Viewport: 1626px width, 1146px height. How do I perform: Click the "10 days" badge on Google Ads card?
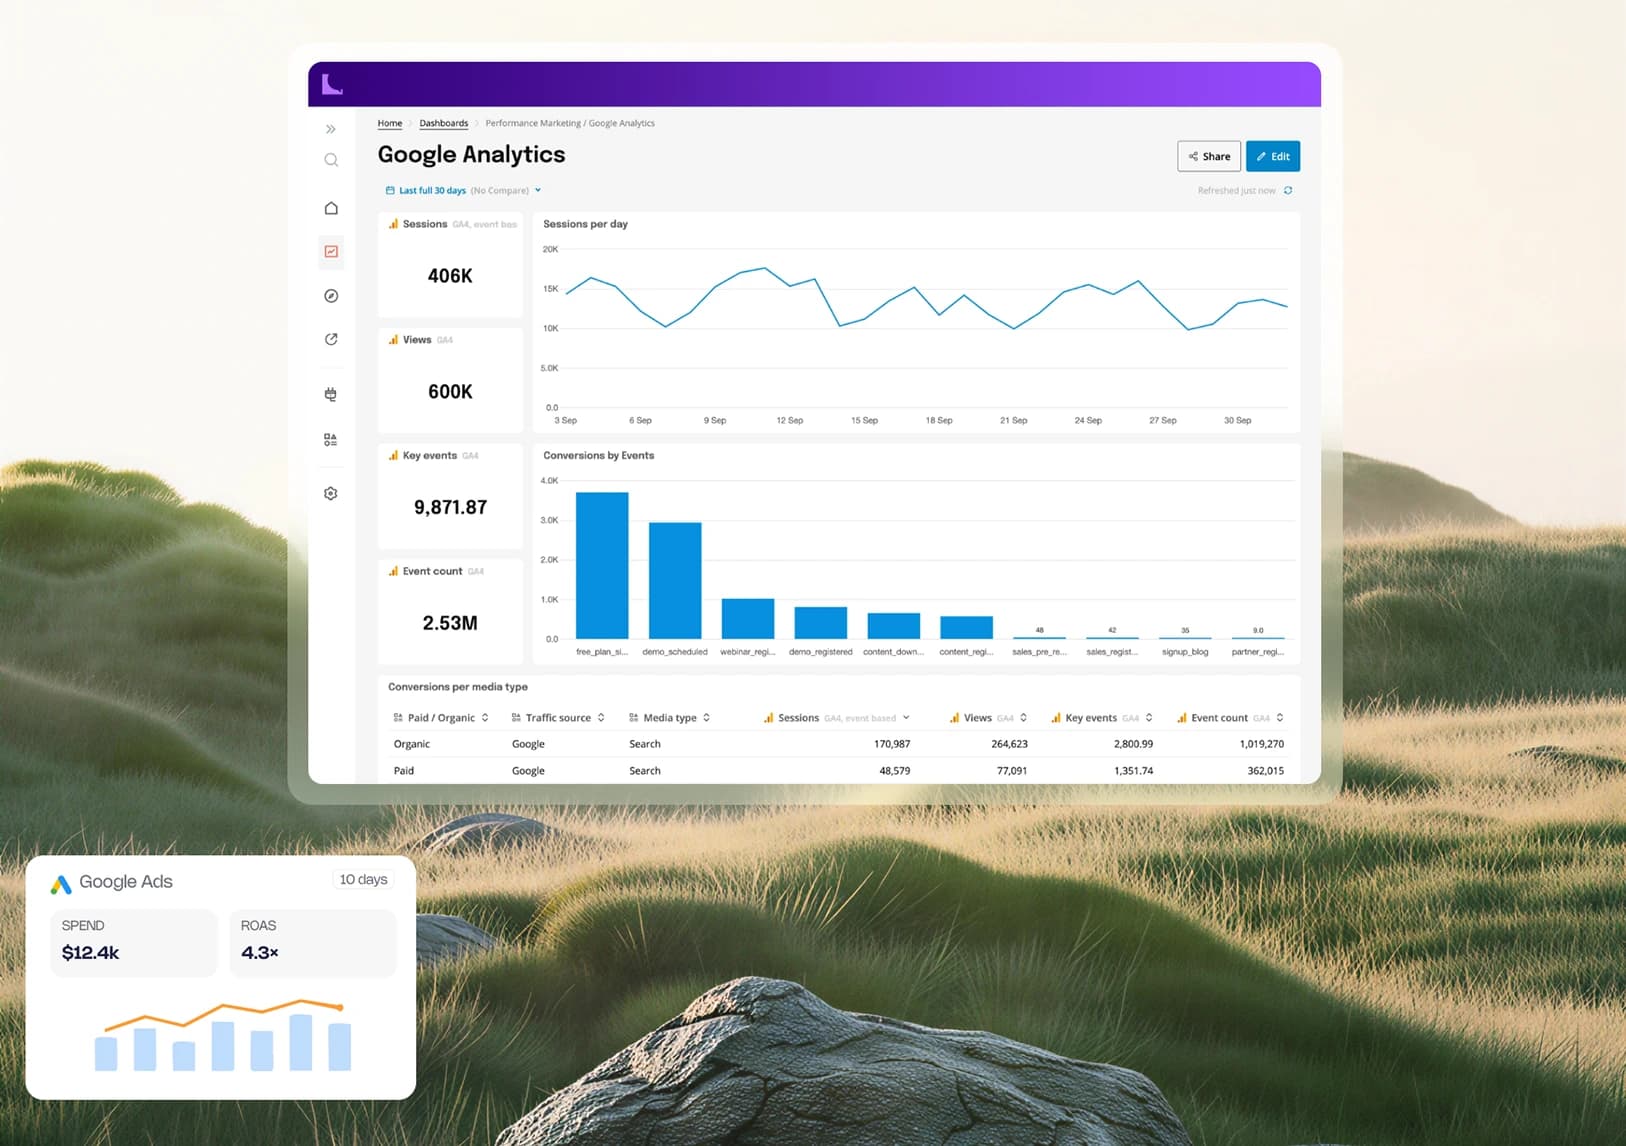tap(363, 880)
